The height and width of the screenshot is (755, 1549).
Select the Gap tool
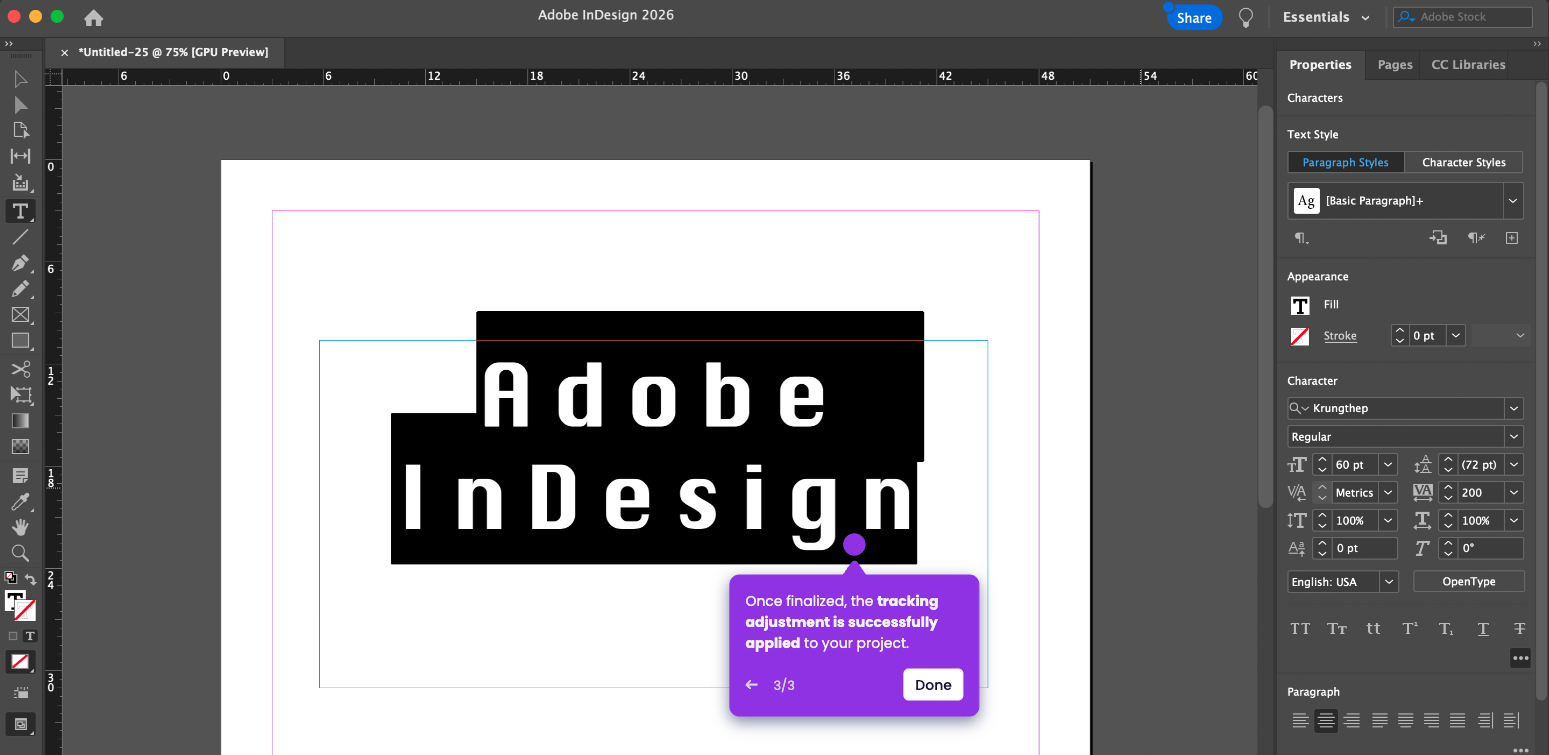[20, 156]
